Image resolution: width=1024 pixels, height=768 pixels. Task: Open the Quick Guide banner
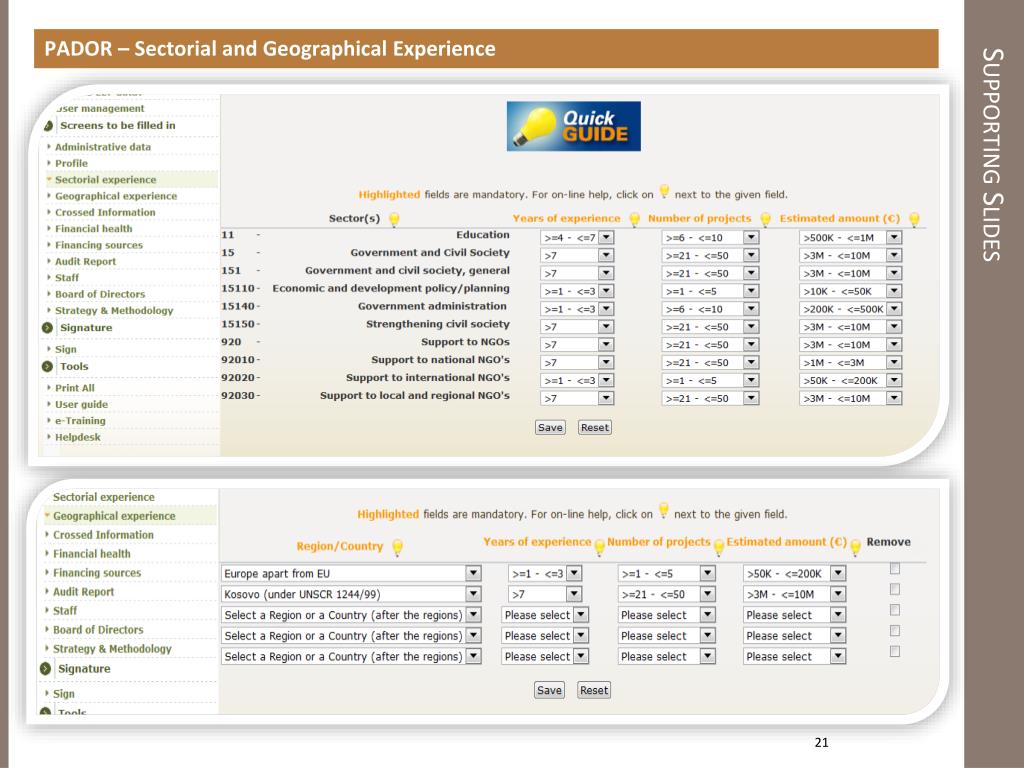pos(573,126)
